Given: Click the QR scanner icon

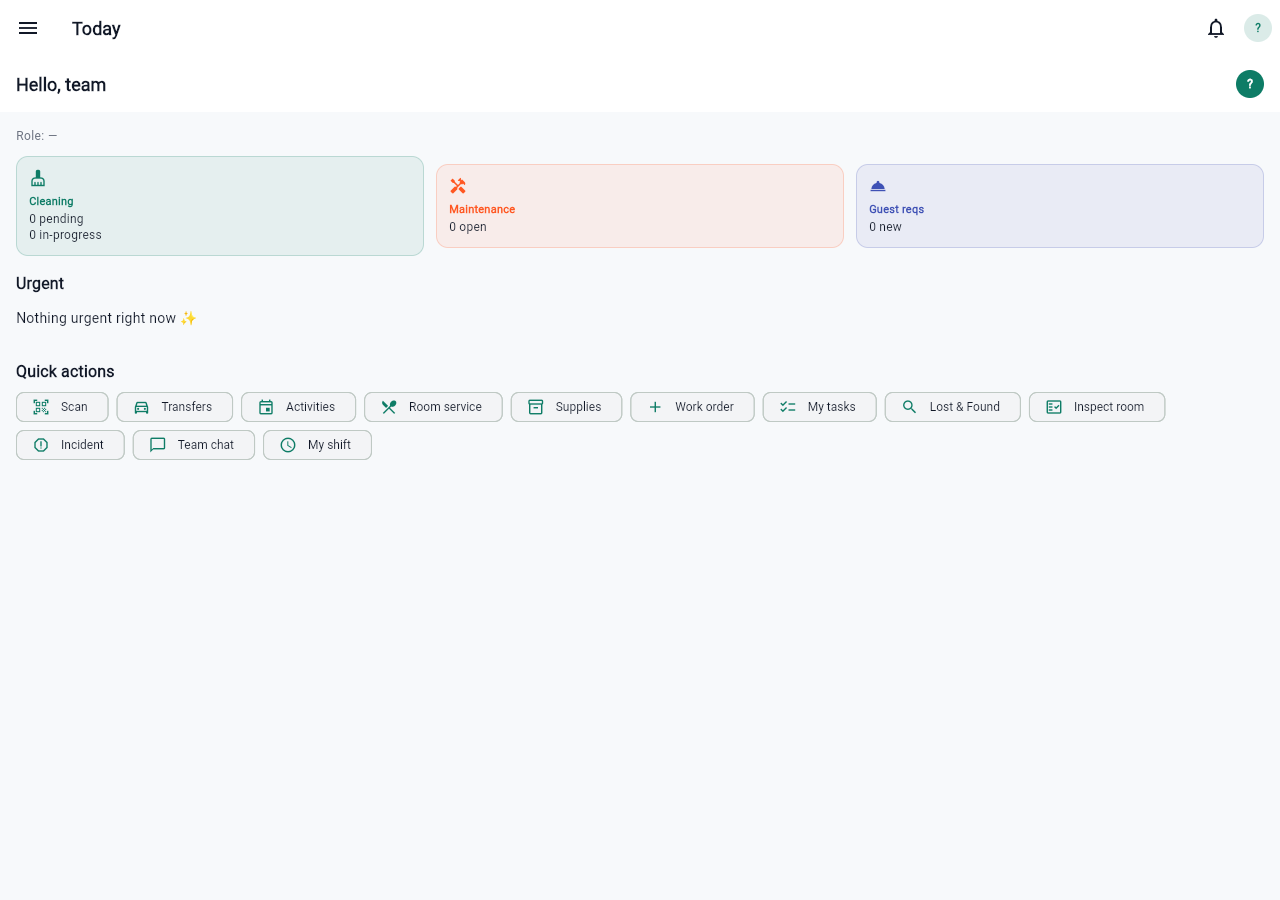Looking at the screenshot, I should [41, 407].
